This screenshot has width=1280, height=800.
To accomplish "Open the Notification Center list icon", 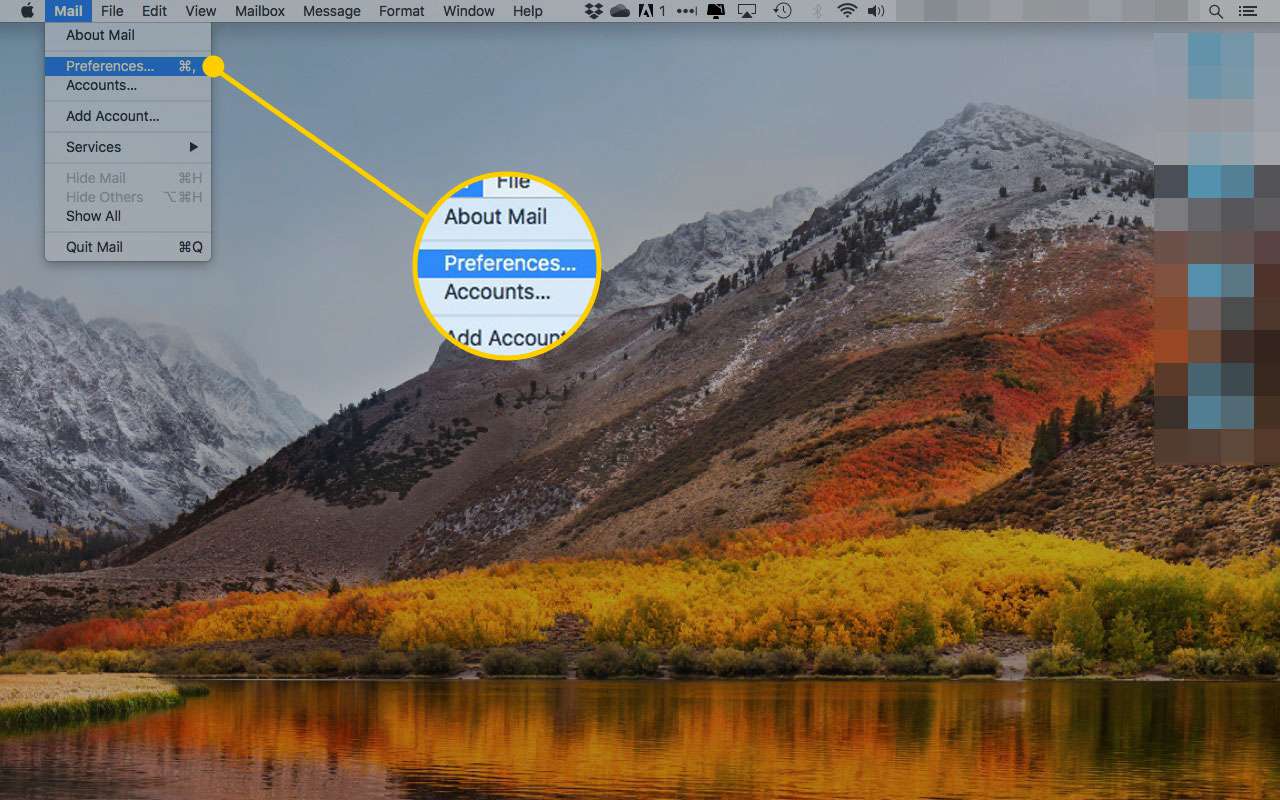I will point(1247,11).
